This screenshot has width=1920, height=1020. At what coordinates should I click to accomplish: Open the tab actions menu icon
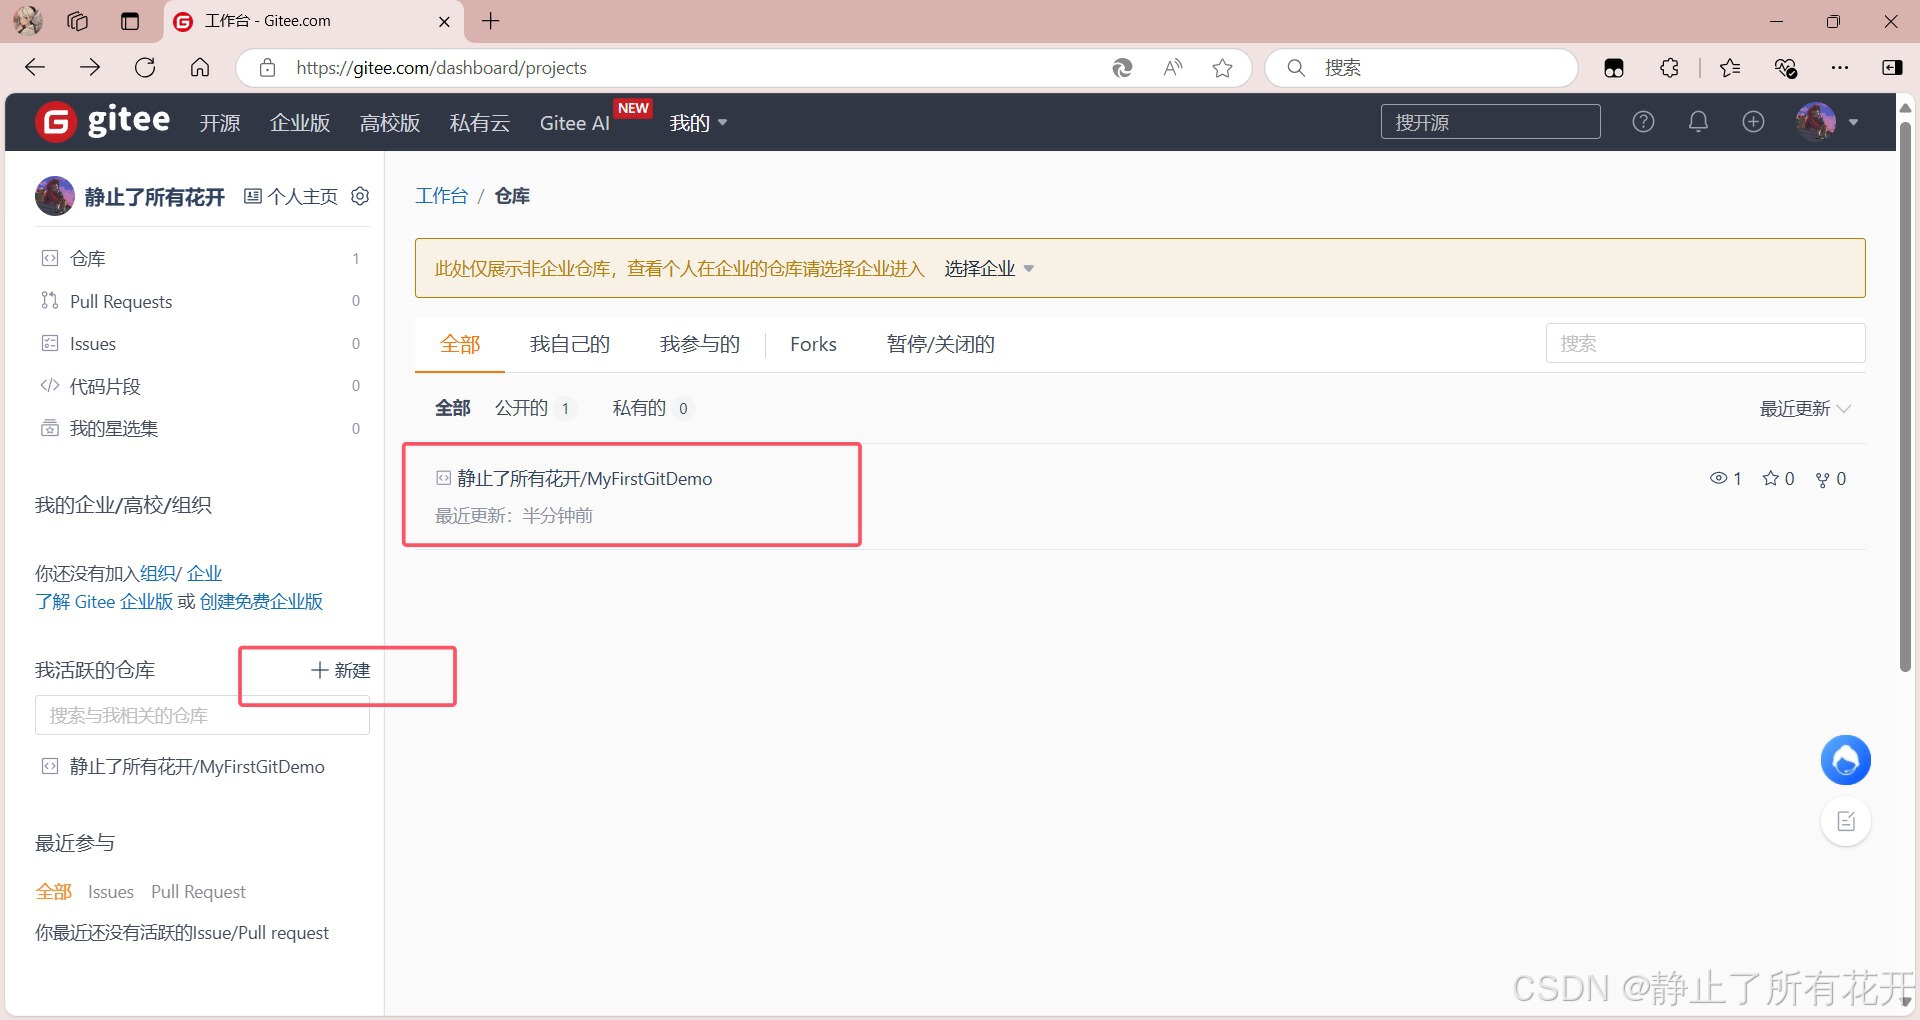(129, 21)
